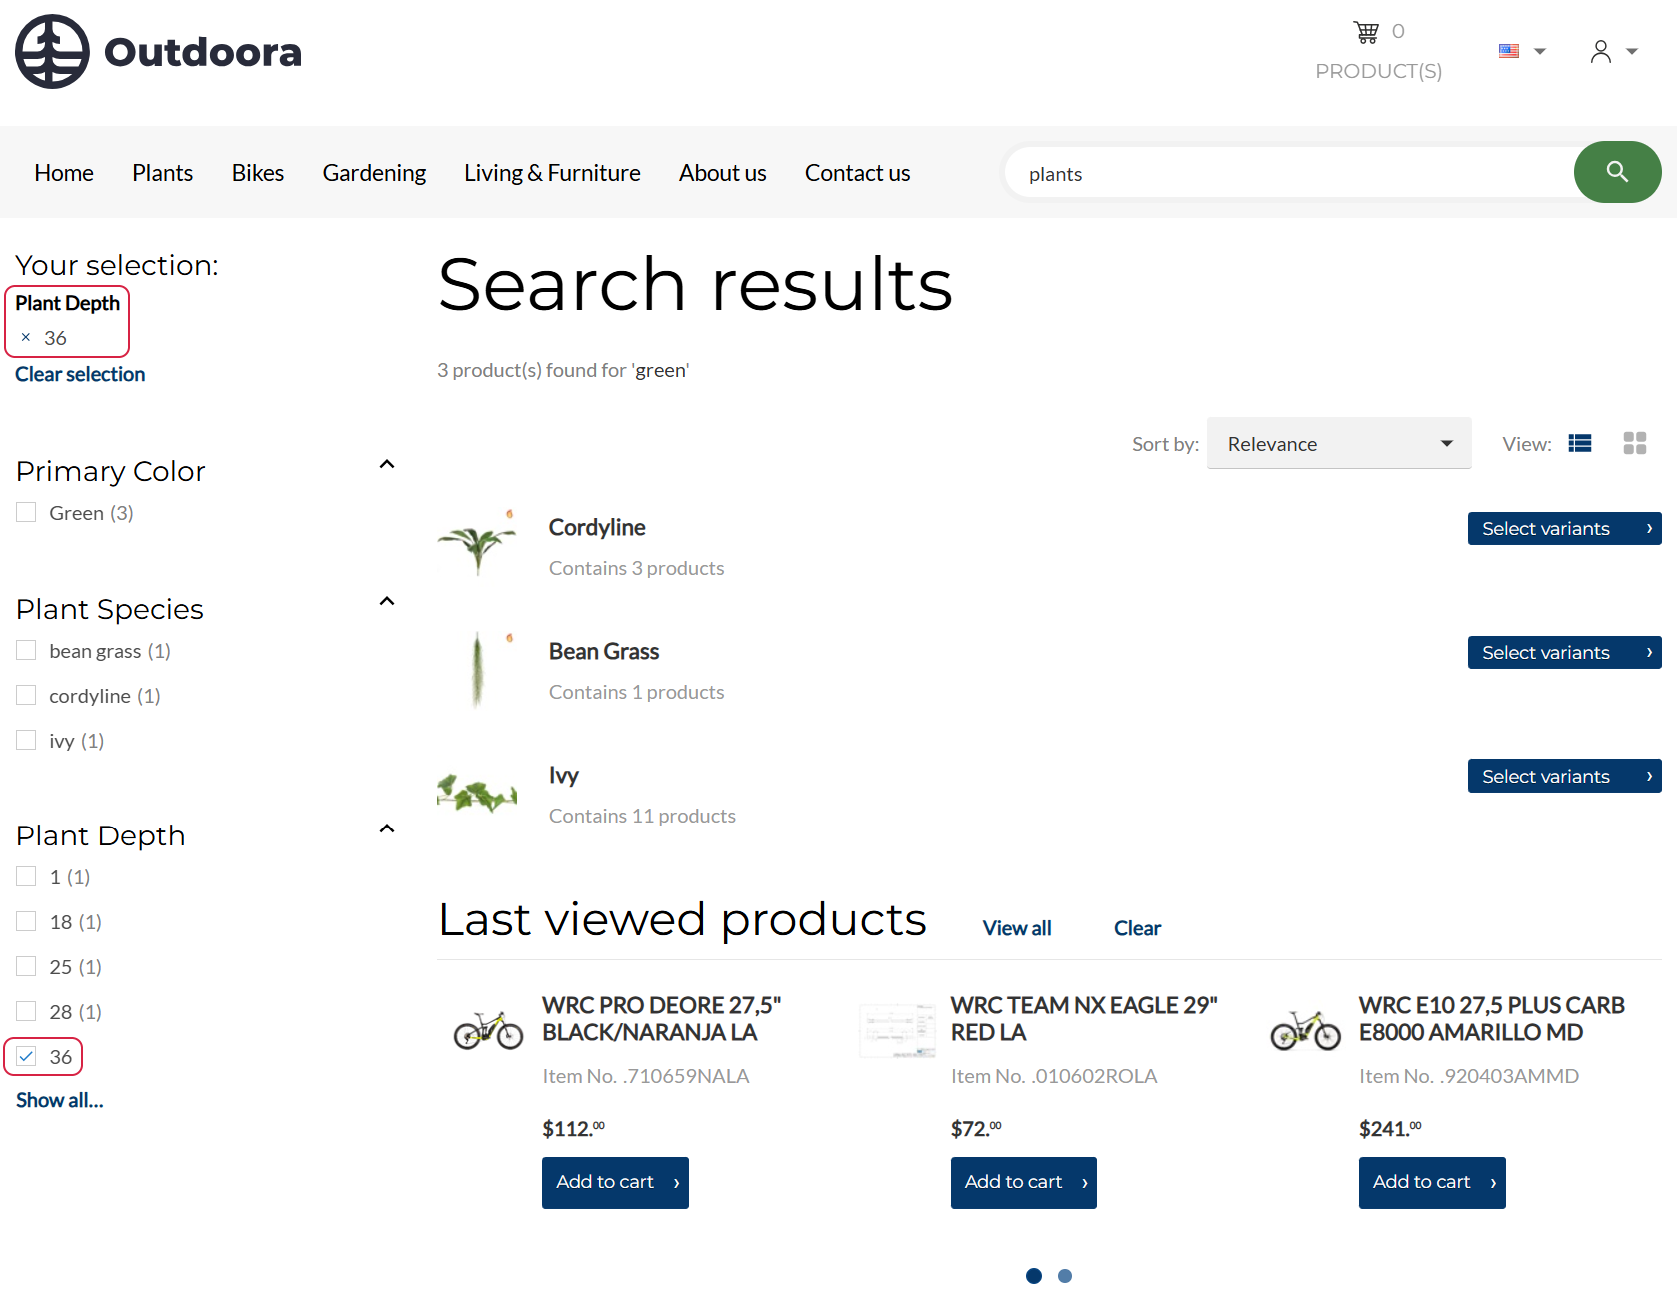Select variants for Cordyline
The width and height of the screenshot is (1677, 1301).
1564,528
